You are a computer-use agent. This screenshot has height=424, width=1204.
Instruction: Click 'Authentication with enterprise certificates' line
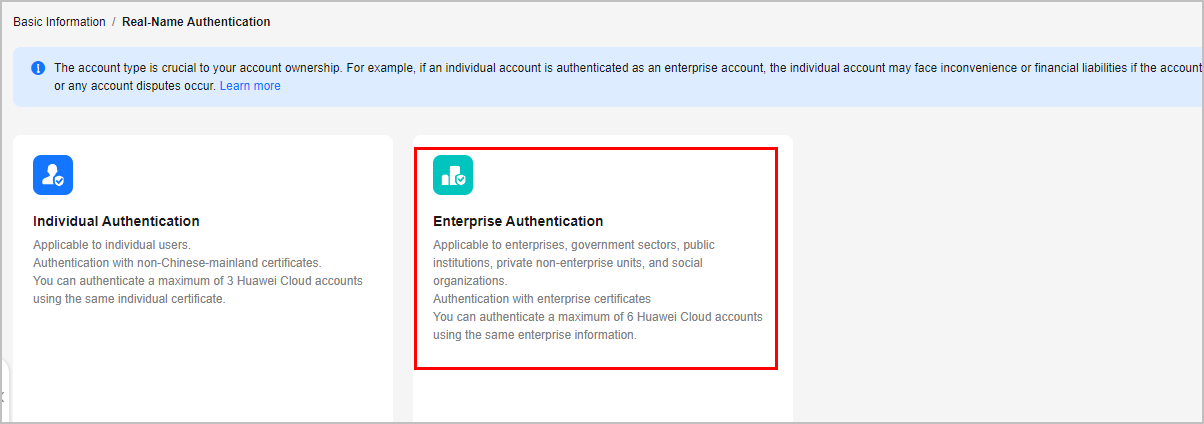(542, 299)
